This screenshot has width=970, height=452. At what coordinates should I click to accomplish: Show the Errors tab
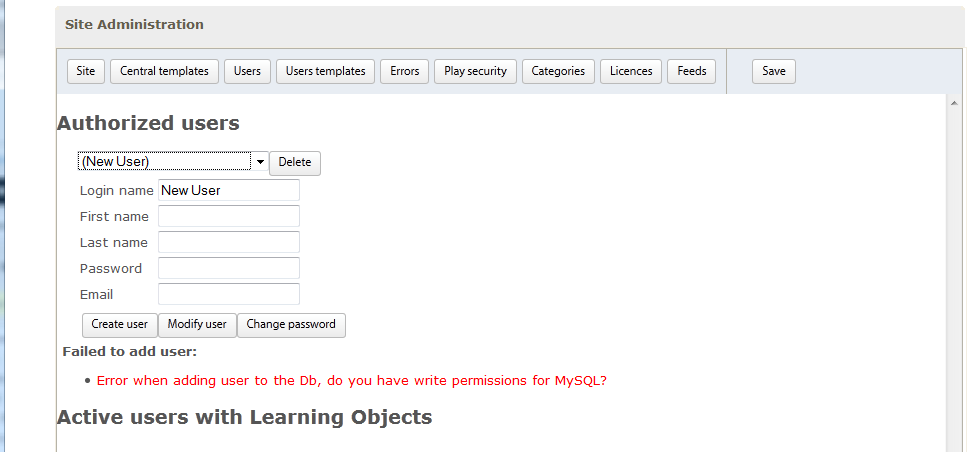[405, 71]
